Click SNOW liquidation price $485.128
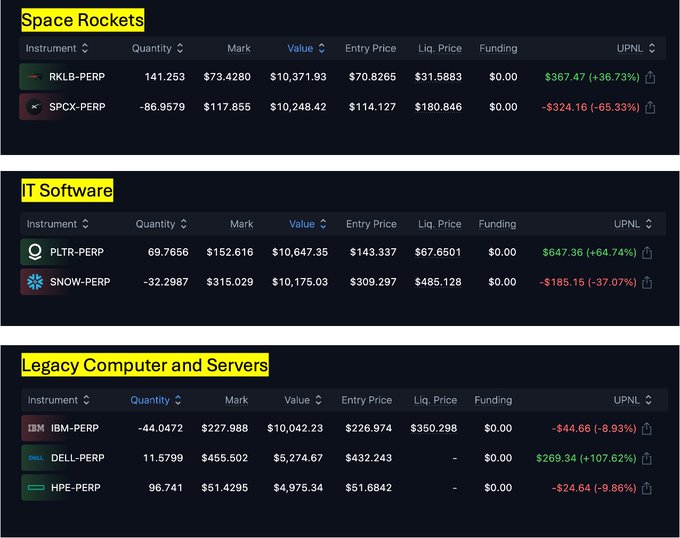This screenshot has height=538, width=680. click(438, 282)
